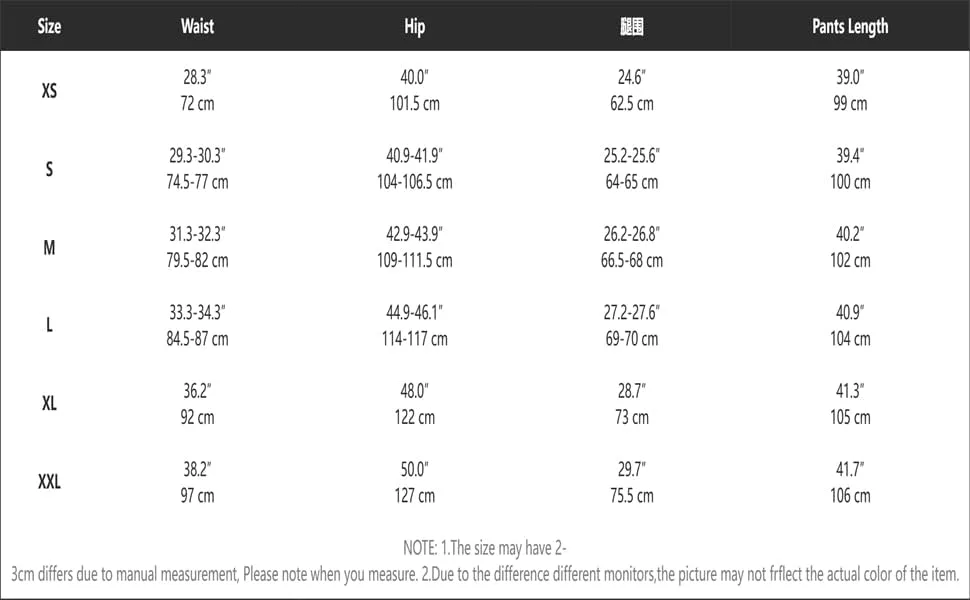Select the M size row label
The width and height of the screenshot is (970, 600).
coord(49,247)
